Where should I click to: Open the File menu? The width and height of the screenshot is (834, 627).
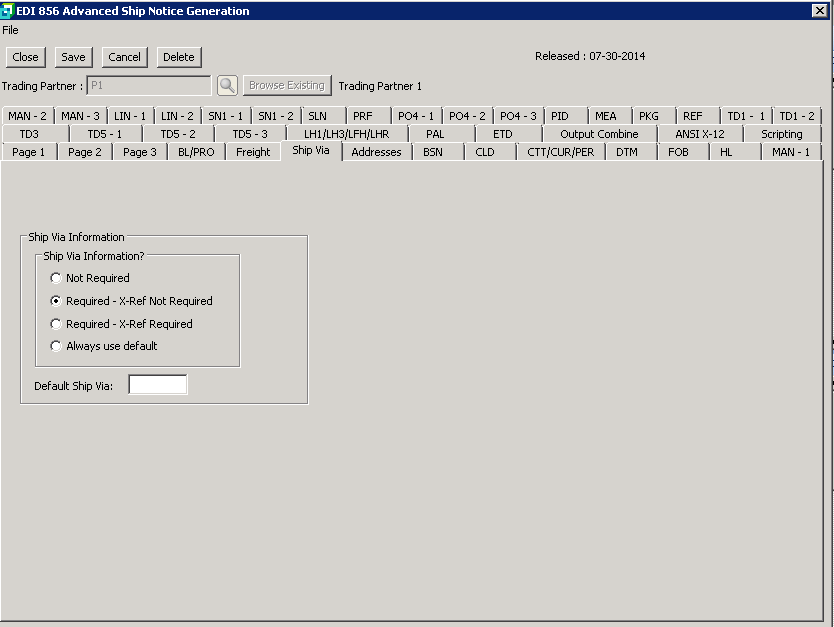[x=10, y=30]
